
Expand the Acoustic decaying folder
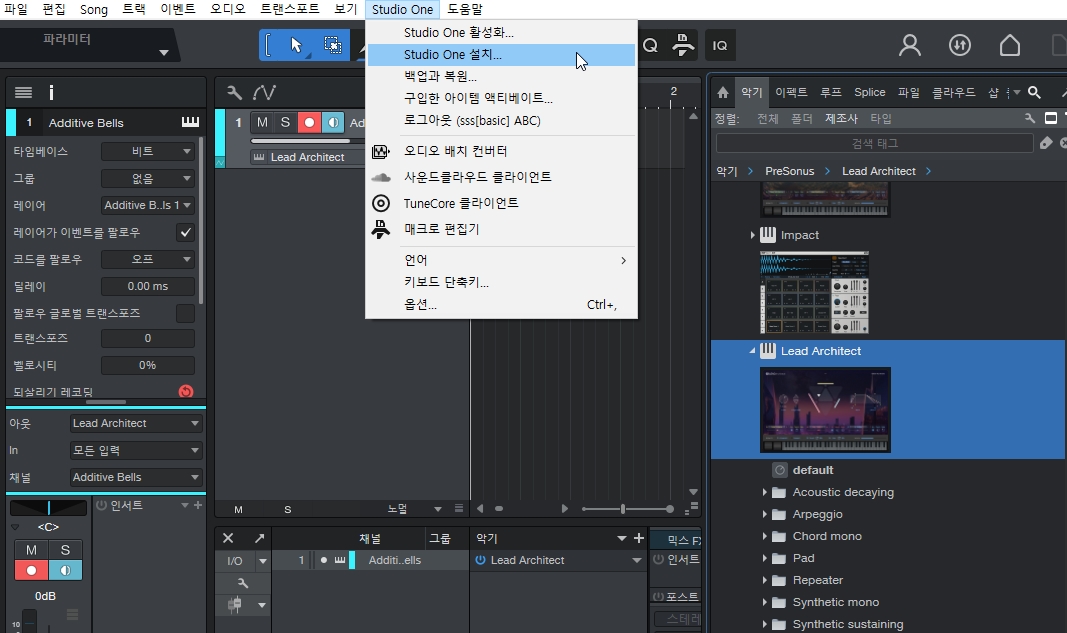point(764,492)
